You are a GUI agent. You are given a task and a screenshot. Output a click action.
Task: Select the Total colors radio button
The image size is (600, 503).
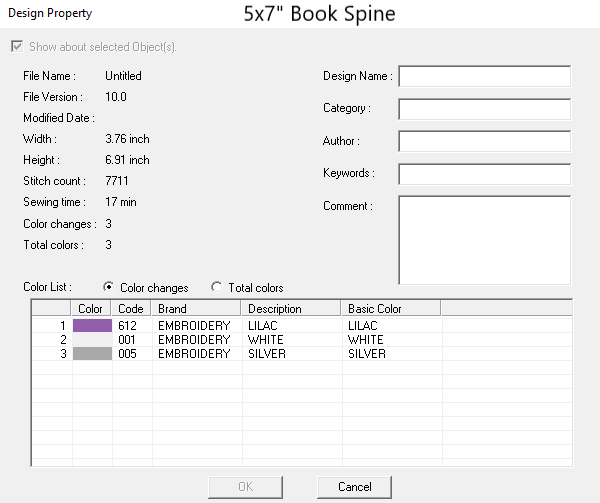(x=217, y=288)
